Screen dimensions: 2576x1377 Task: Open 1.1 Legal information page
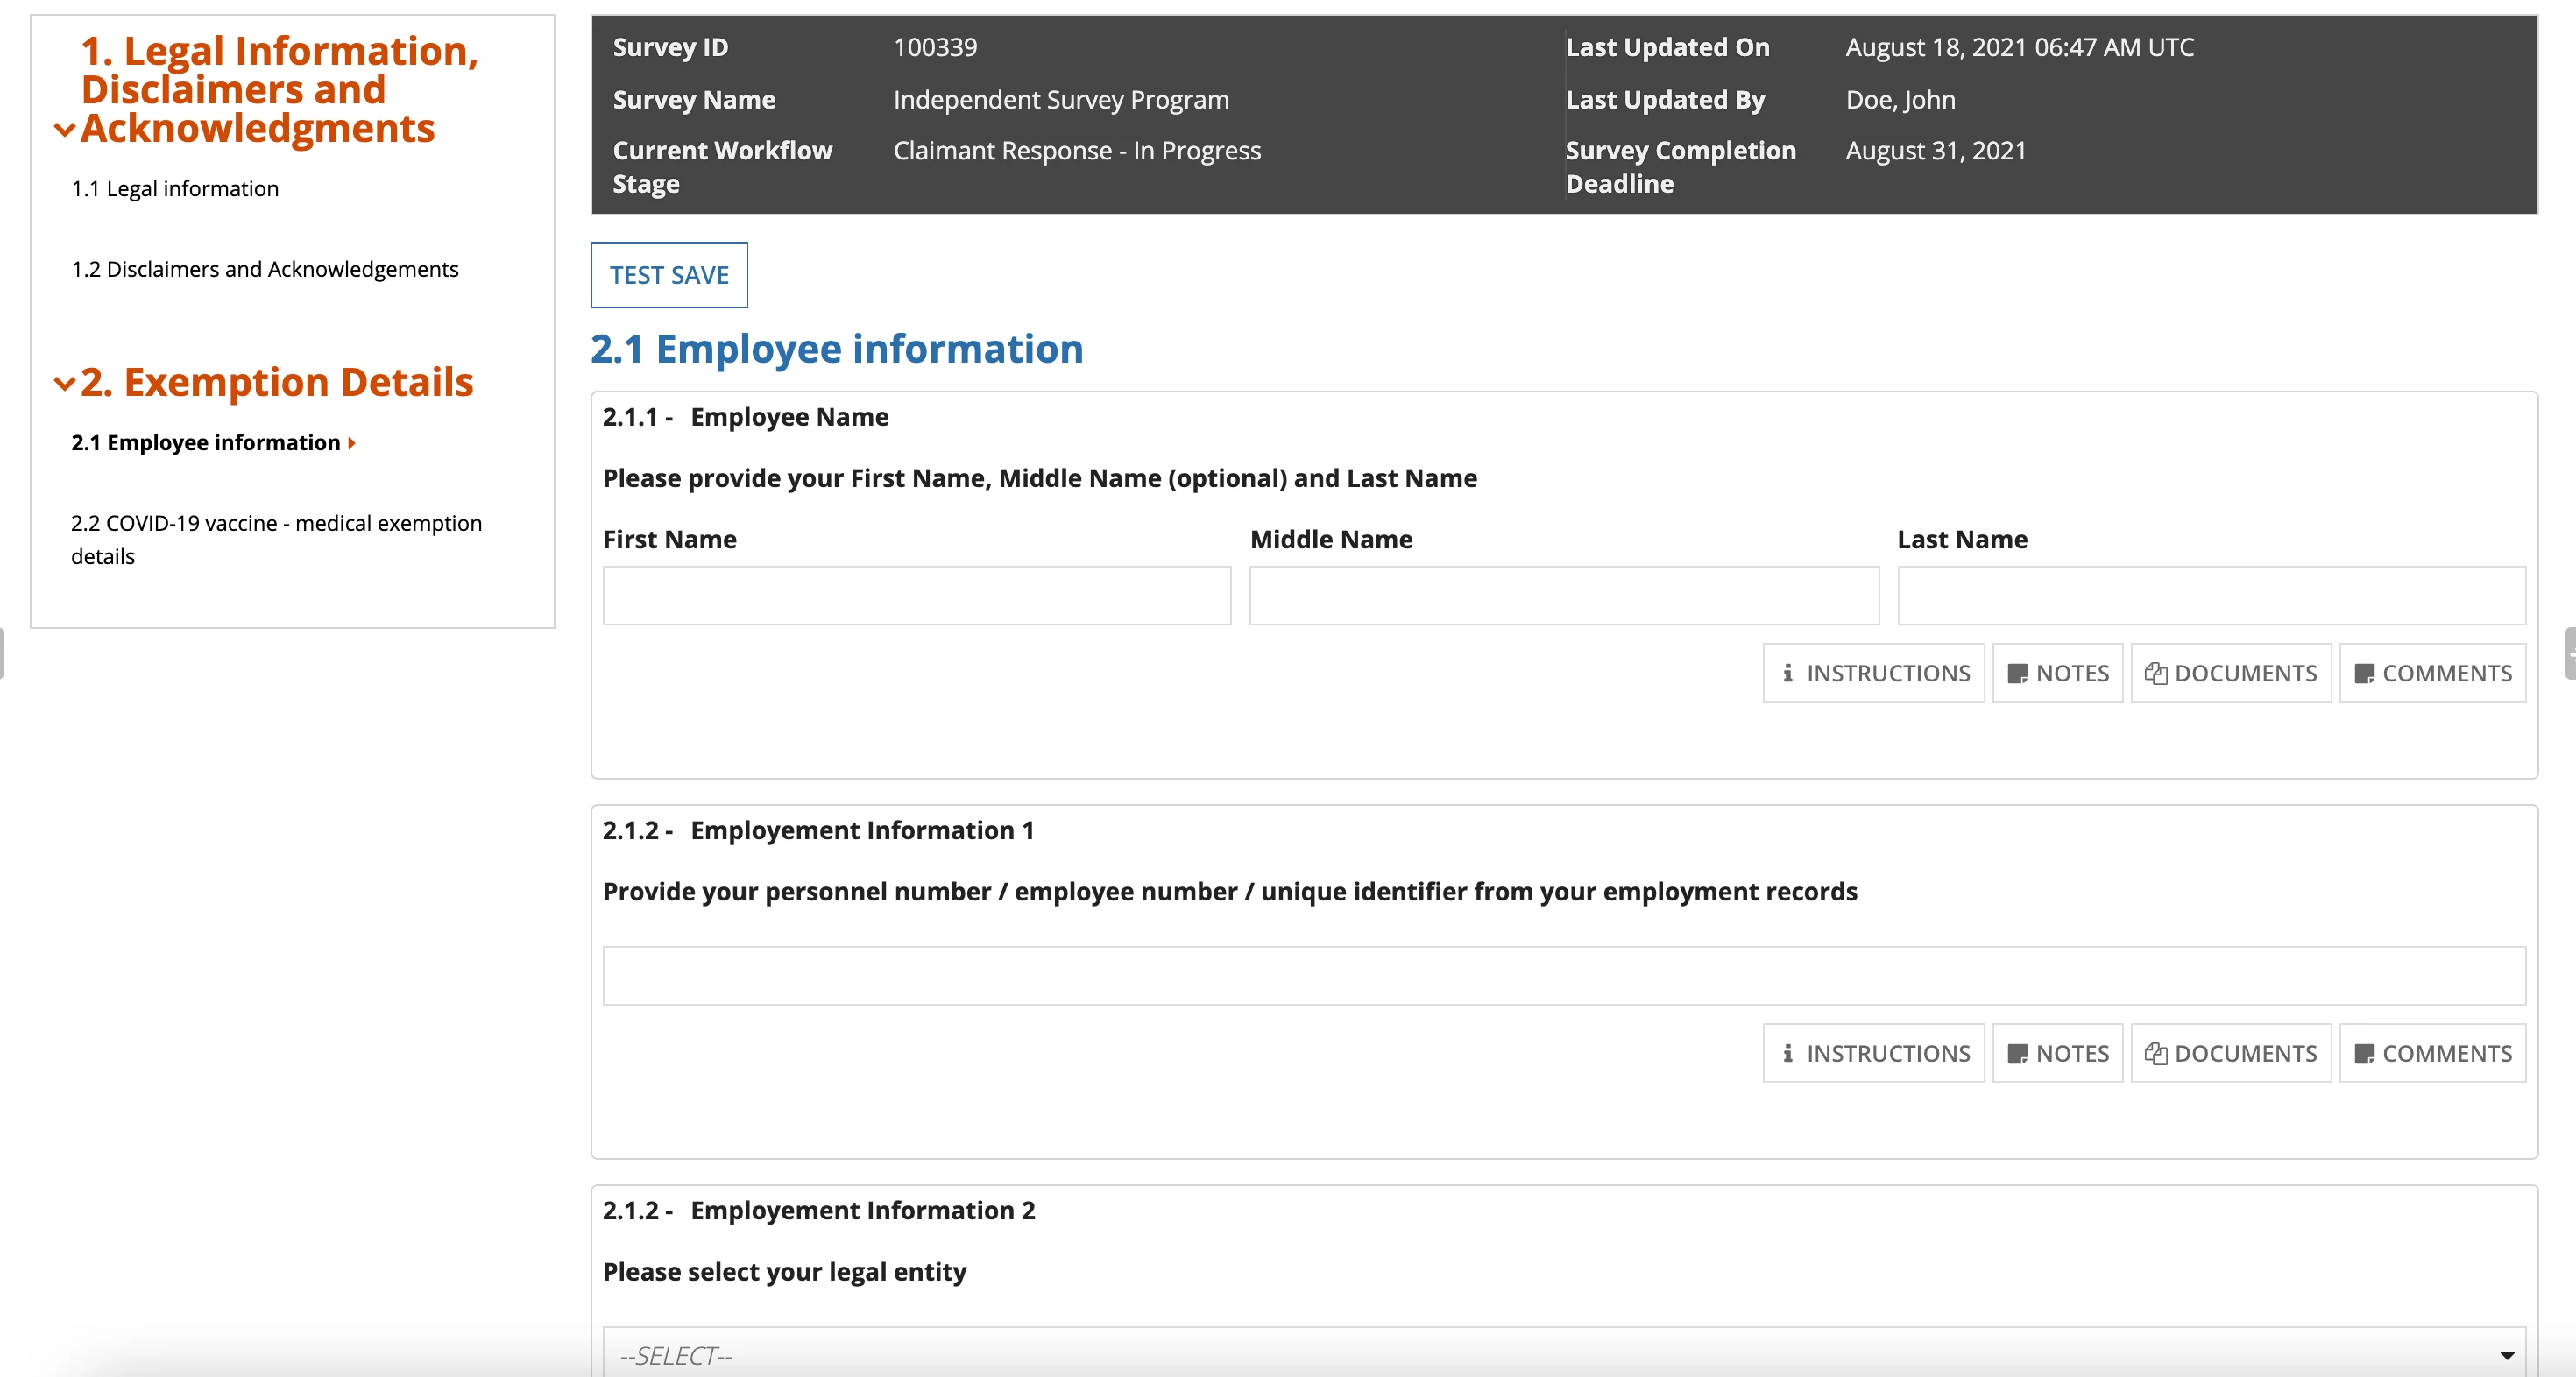175,189
